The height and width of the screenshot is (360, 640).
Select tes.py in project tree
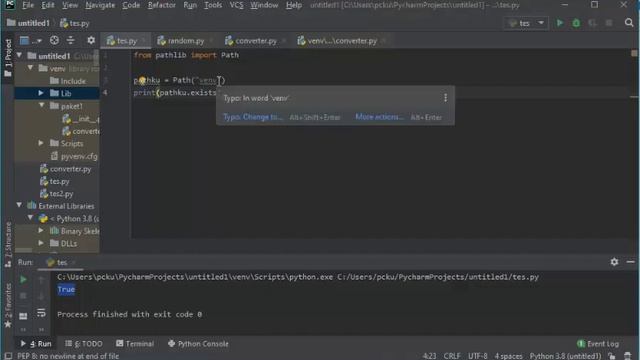(54, 181)
